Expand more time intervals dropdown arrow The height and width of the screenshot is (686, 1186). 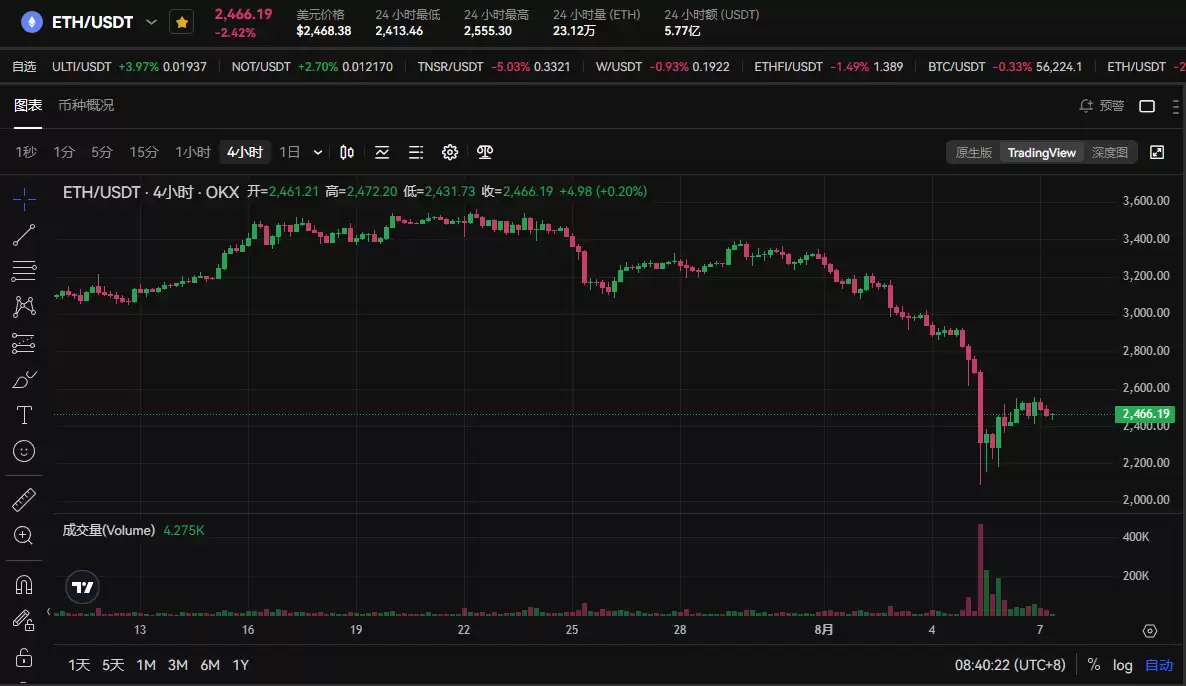tap(318, 153)
